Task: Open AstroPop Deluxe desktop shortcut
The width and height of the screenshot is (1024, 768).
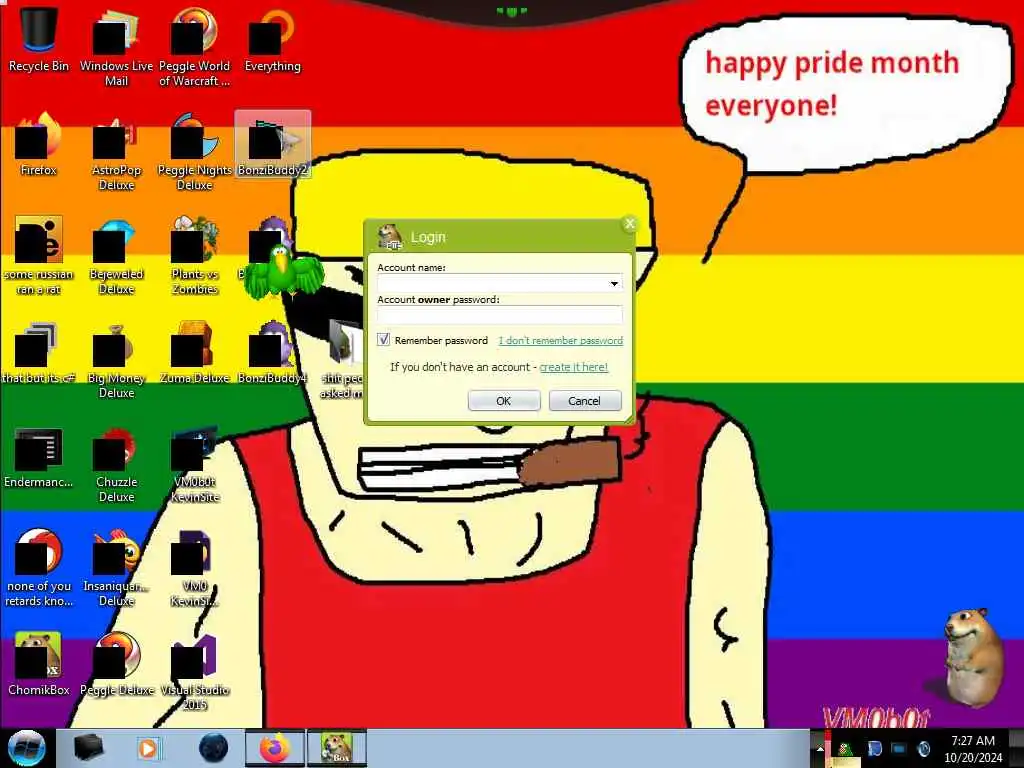Action: [116, 152]
